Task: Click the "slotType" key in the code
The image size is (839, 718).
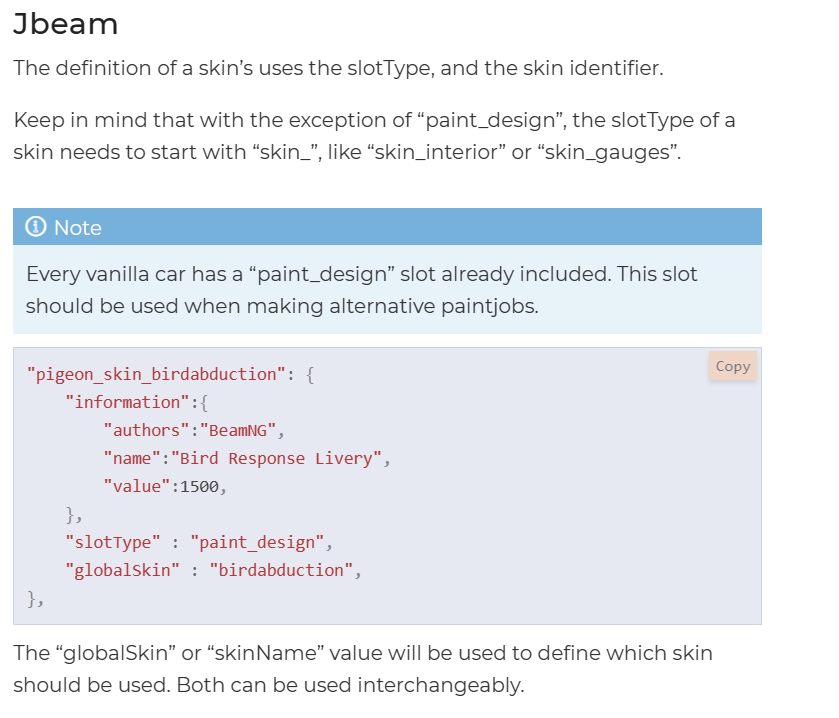Action: (x=111, y=543)
